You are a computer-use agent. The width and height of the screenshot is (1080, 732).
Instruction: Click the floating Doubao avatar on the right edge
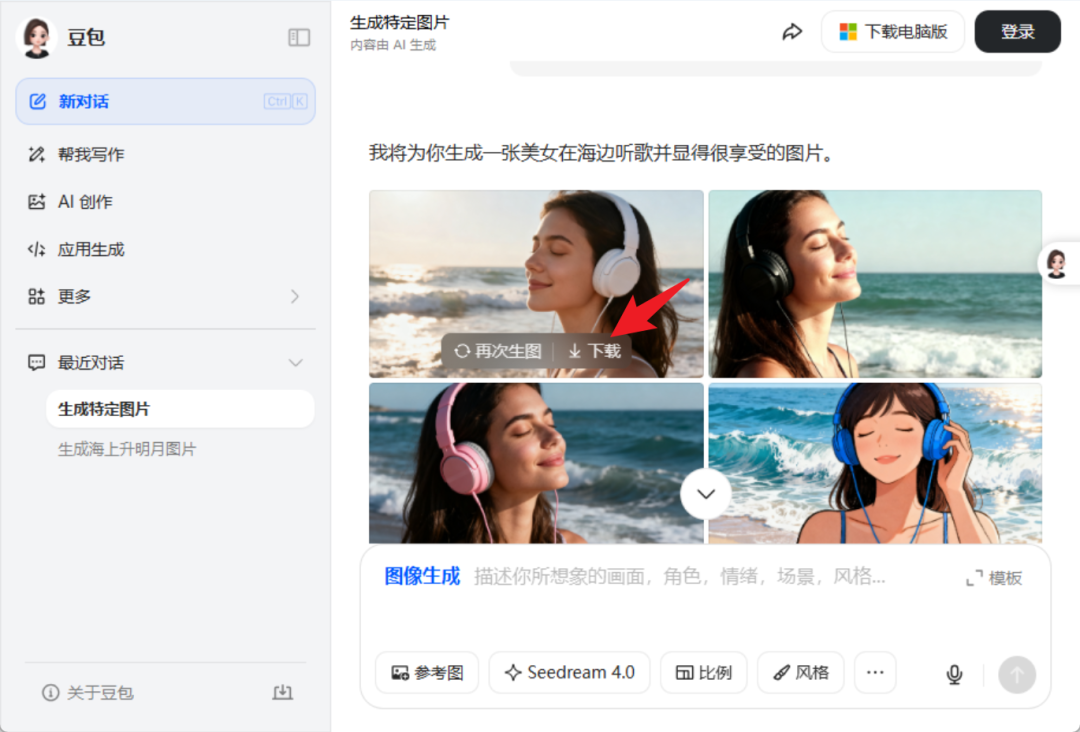coord(1057,264)
